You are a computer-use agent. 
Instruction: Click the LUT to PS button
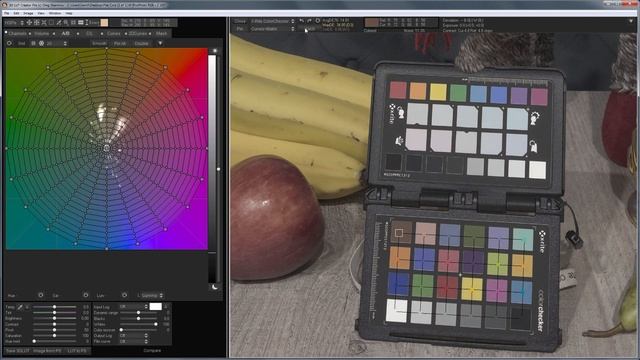point(77,351)
